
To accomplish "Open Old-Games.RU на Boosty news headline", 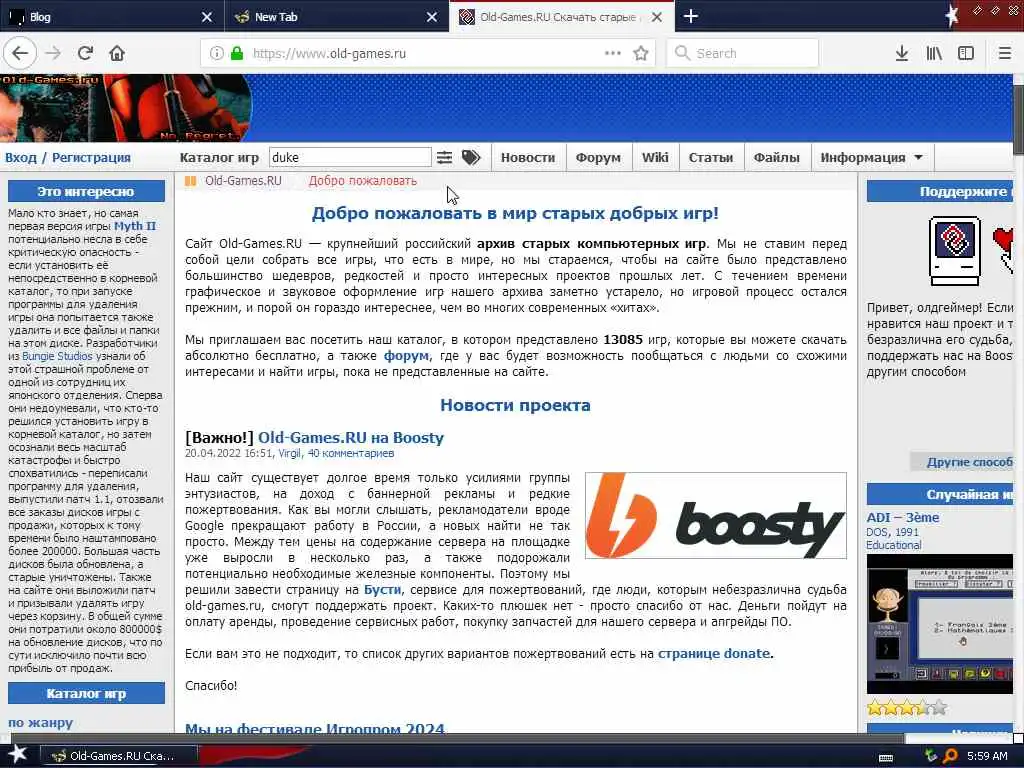I will 351,438.
